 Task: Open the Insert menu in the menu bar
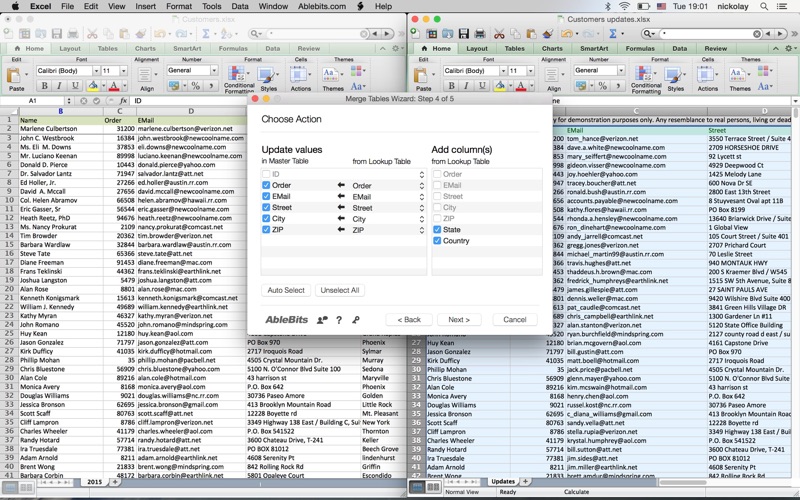[145, 6]
